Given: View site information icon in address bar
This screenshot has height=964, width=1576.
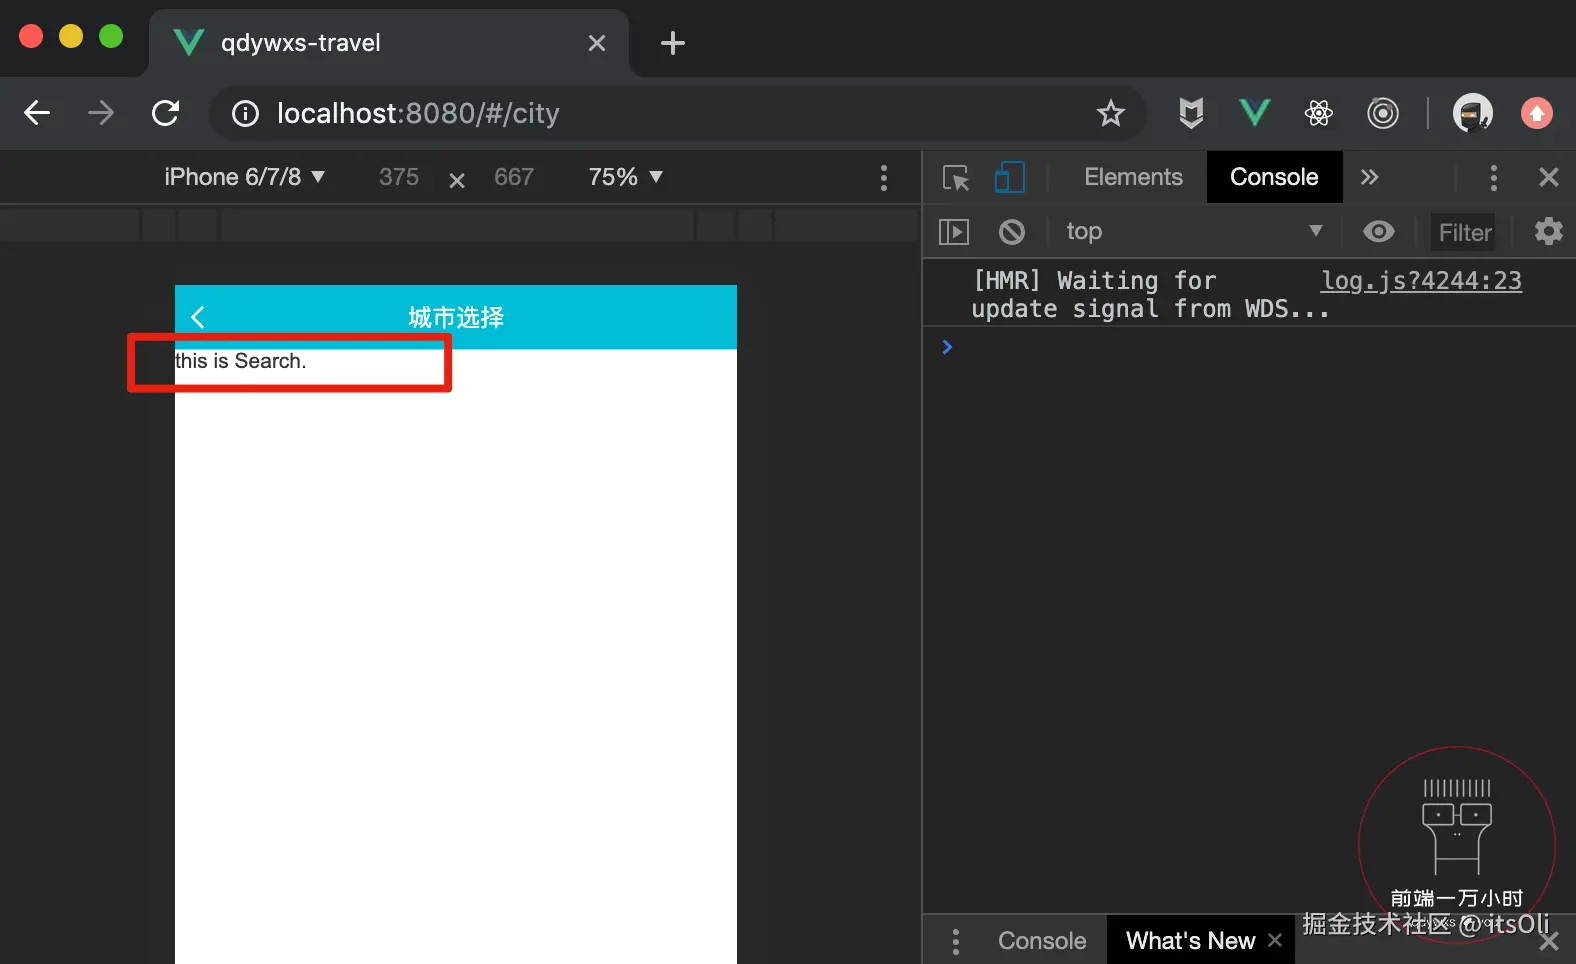Looking at the screenshot, I should pos(245,114).
